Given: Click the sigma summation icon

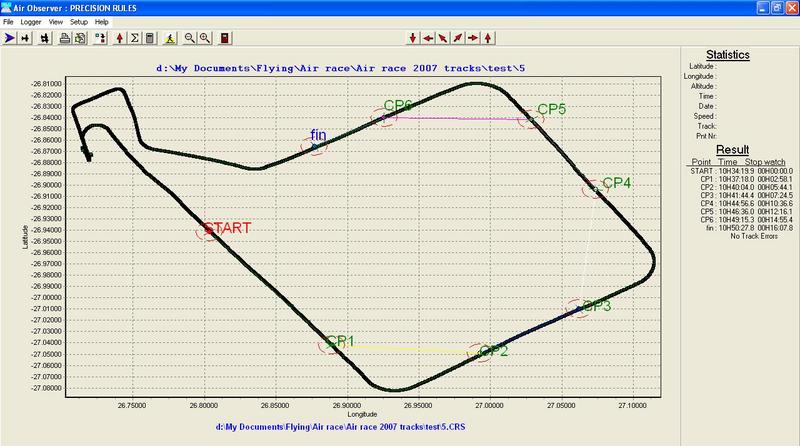Looking at the screenshot, I should [135, 38].
